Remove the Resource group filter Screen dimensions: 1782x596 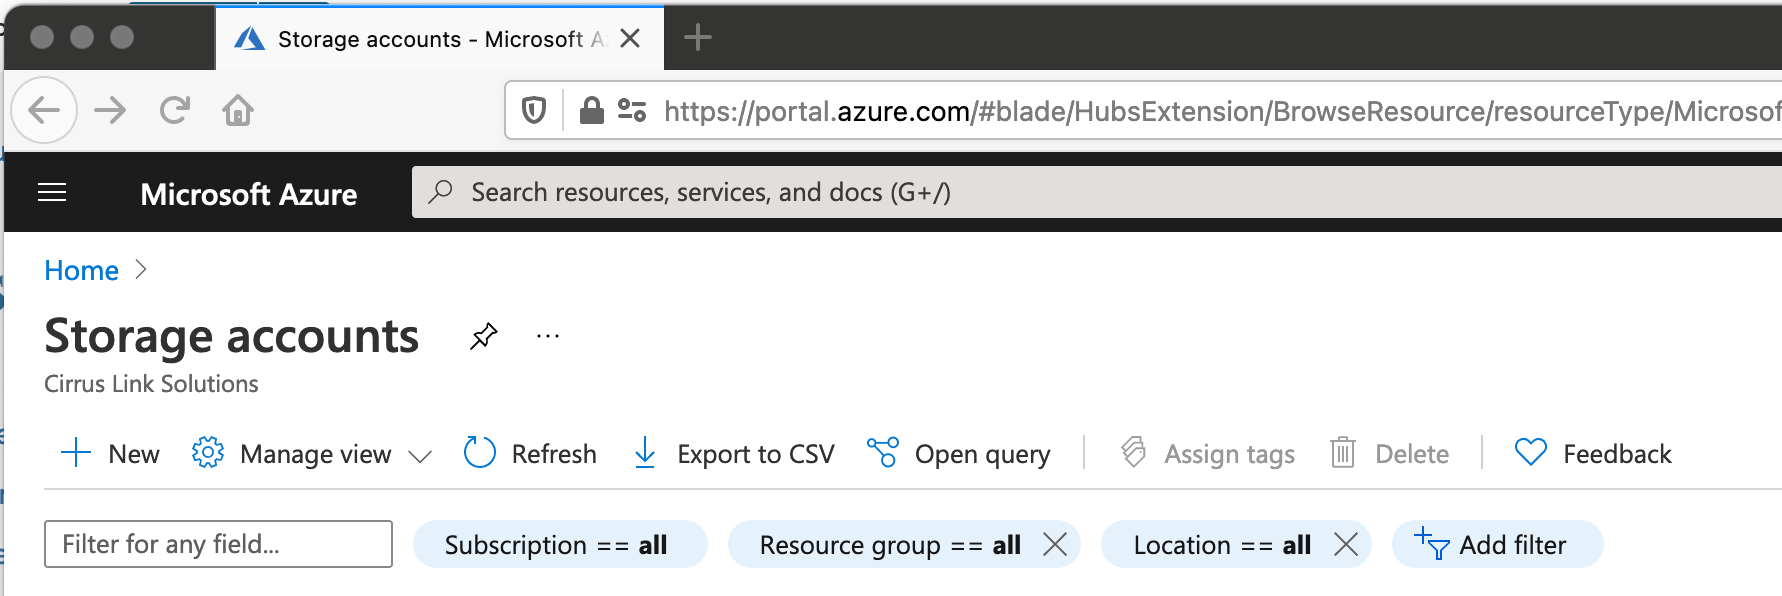1055,545
